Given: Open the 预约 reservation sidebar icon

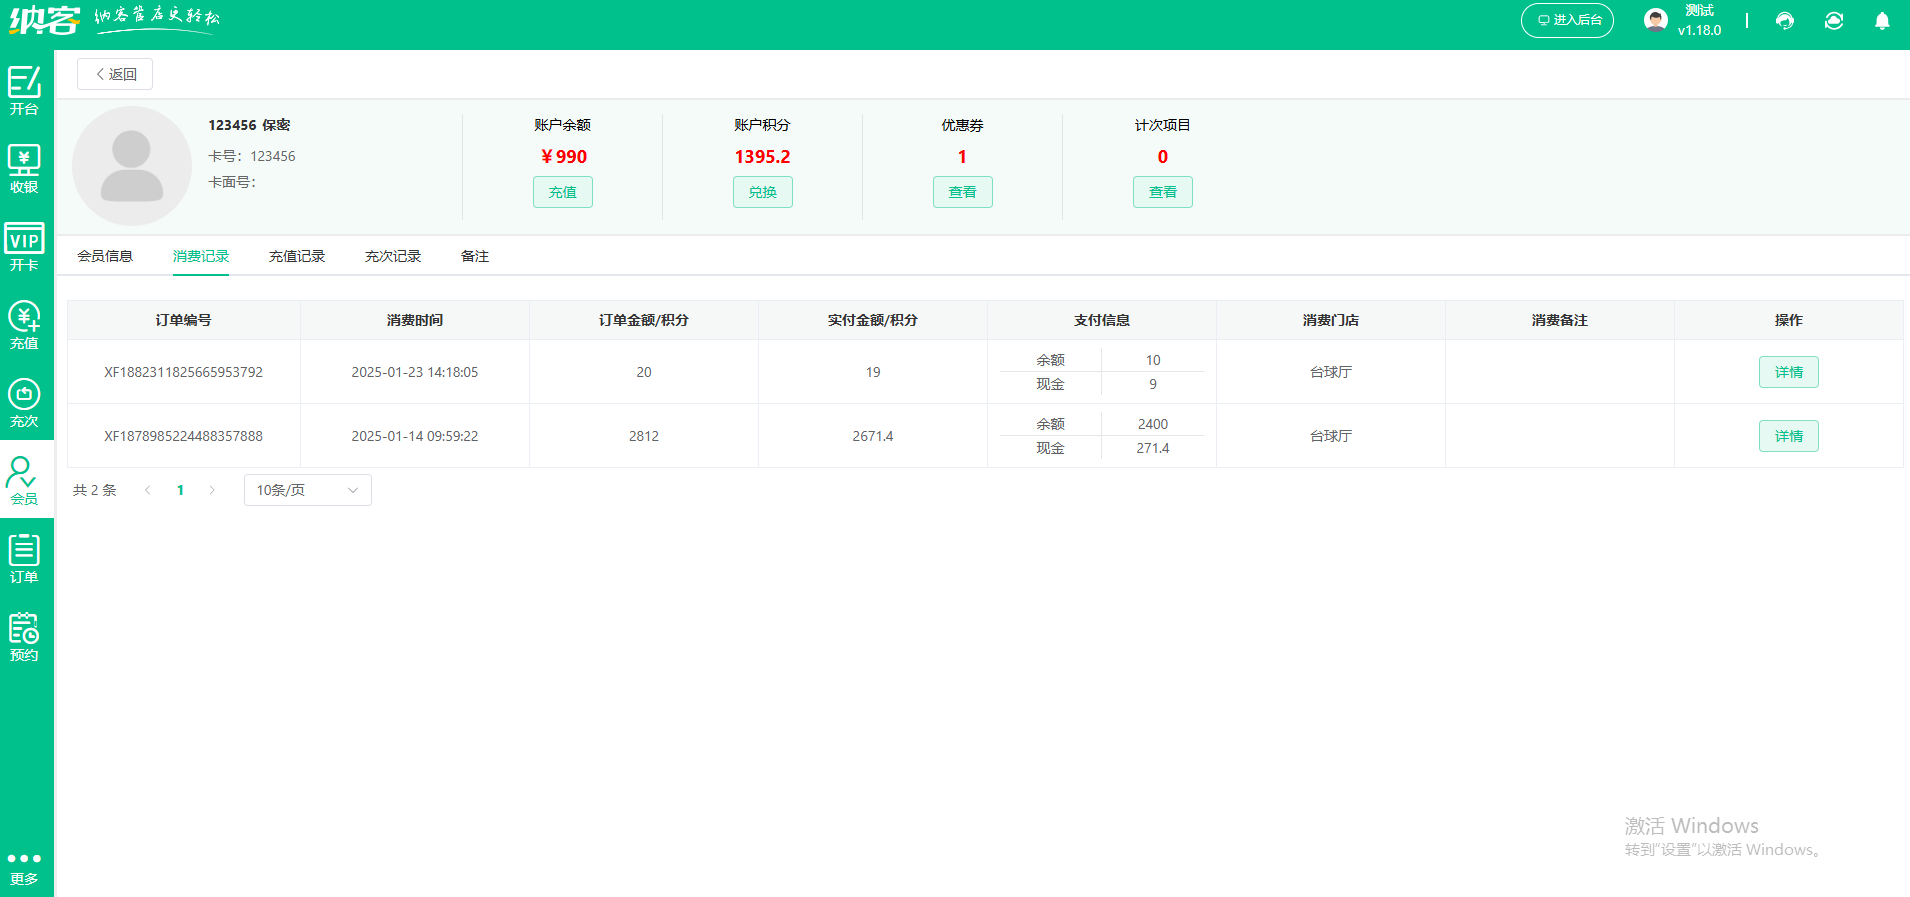Looking at the screenshot, I should (x=24, y=636).
